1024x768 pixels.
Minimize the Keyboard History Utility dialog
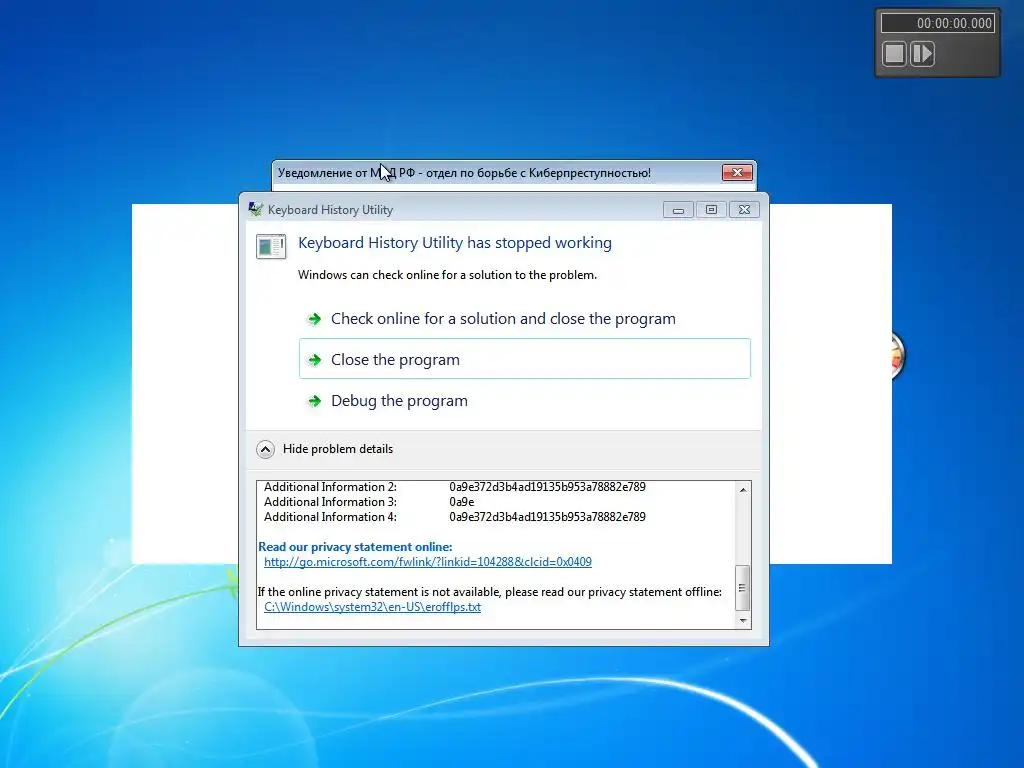tap(679, 210)
